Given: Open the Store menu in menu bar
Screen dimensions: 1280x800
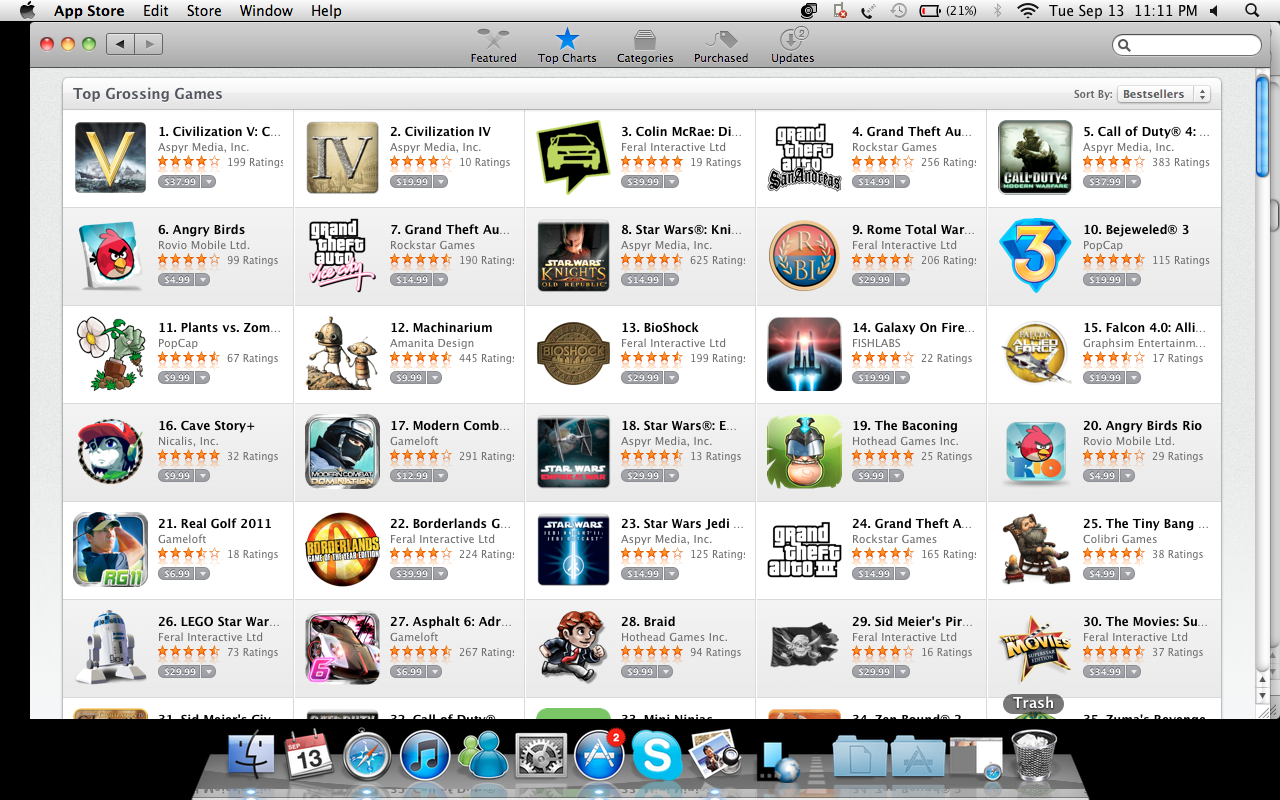Looking at the screenshot, I should [x=204, y=11].
